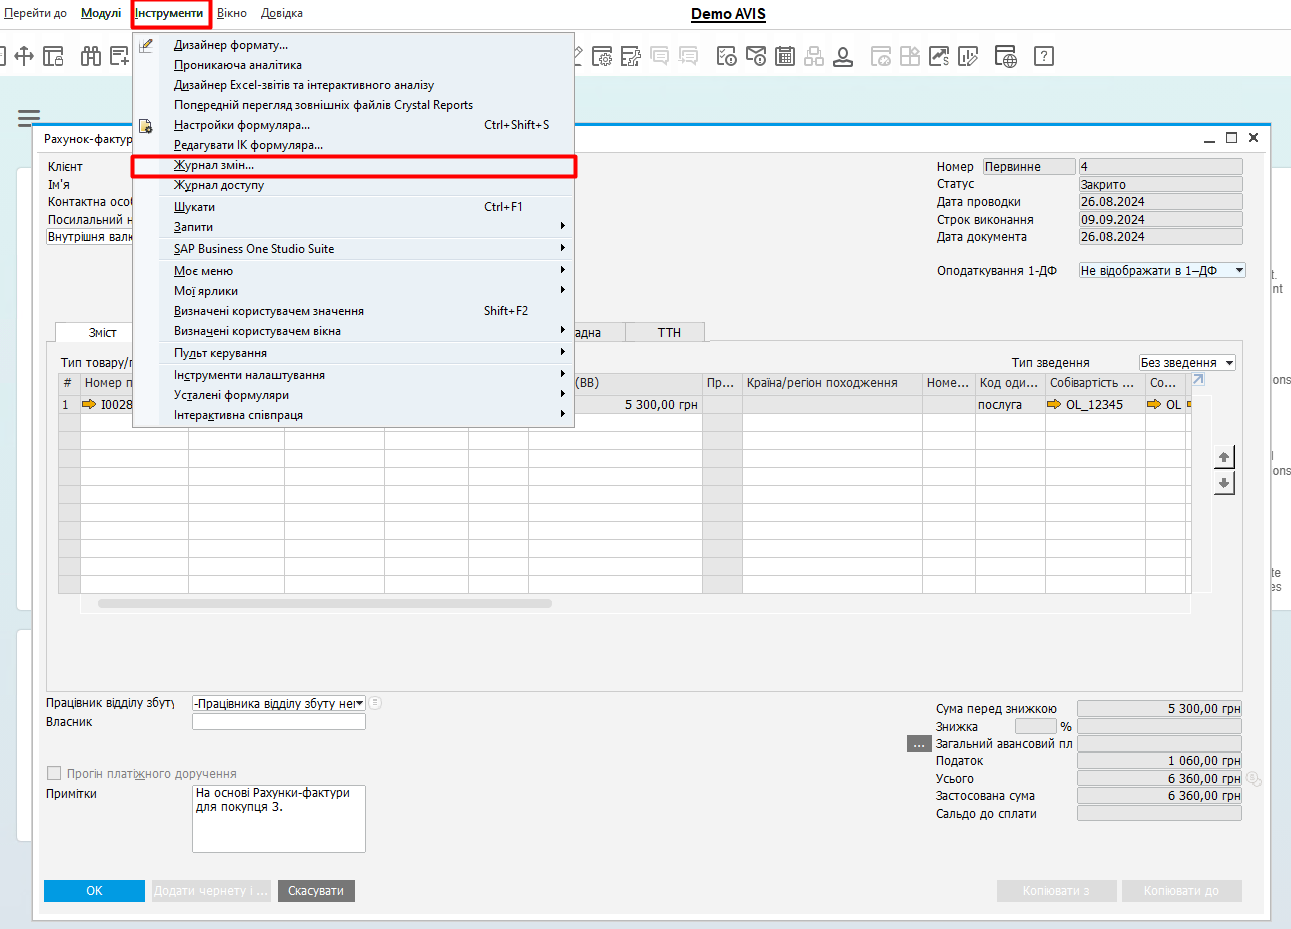Open the Тип зведення dropdown
The width and height of the screenshot is (1291, 929).
[1229, 363]
